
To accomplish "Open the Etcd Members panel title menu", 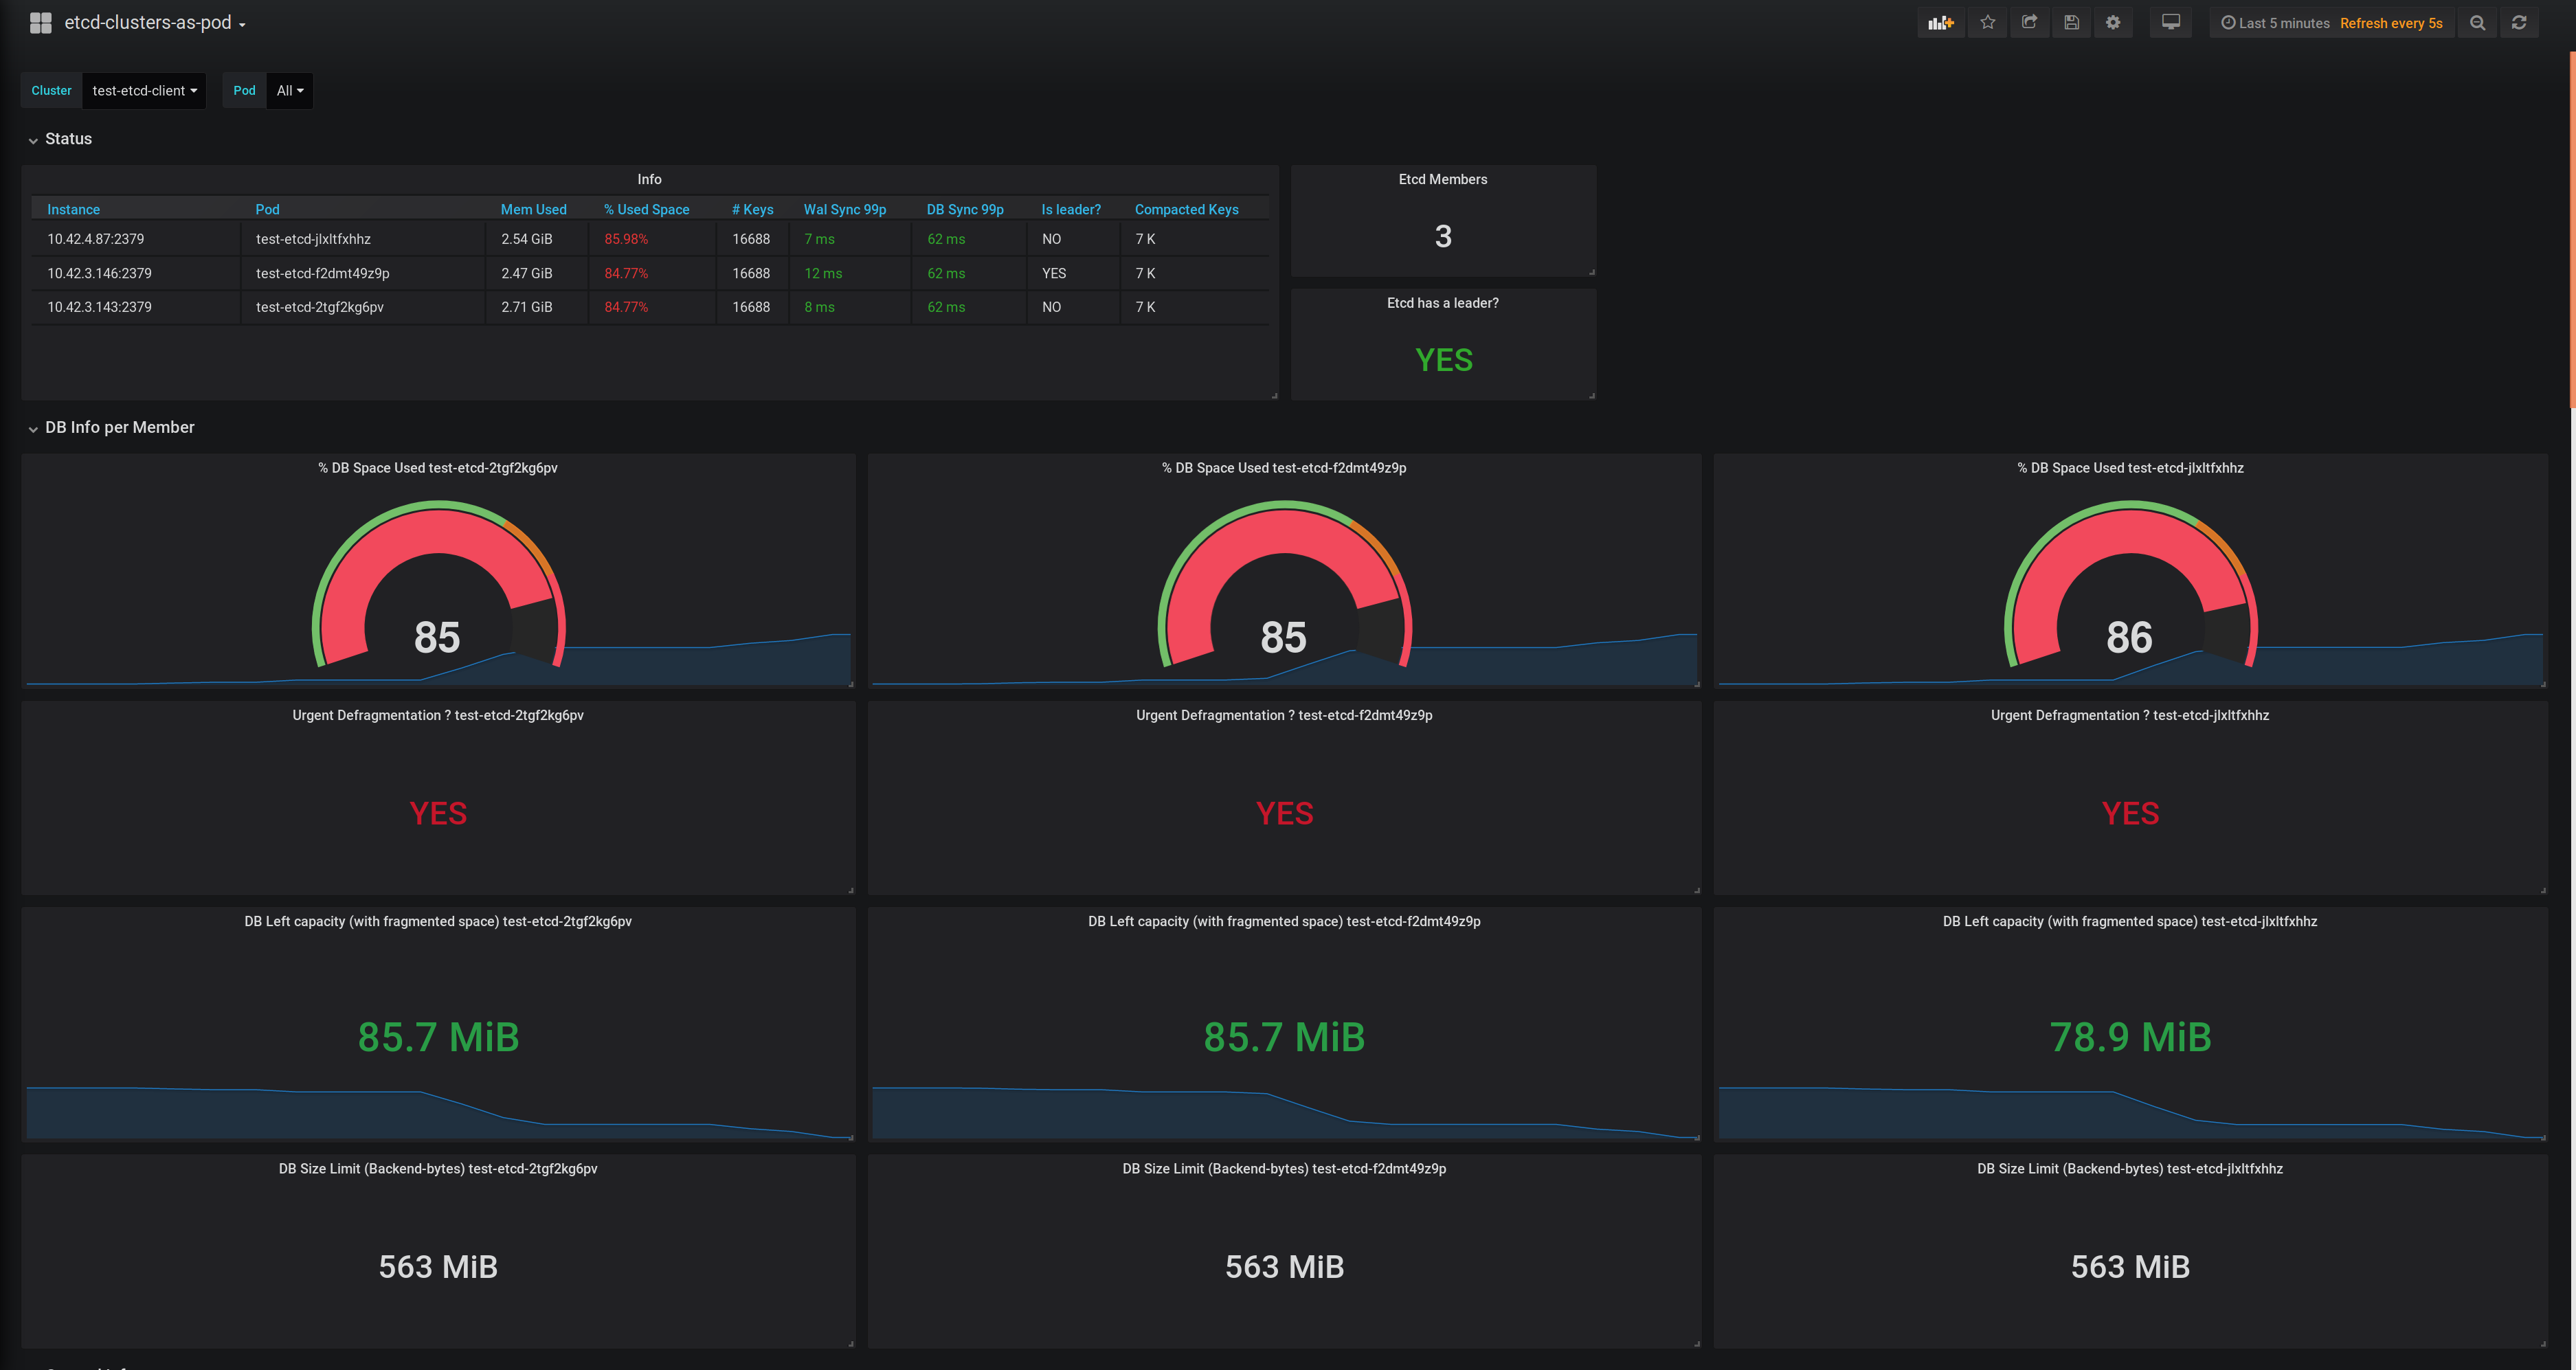I will 1442,180.
